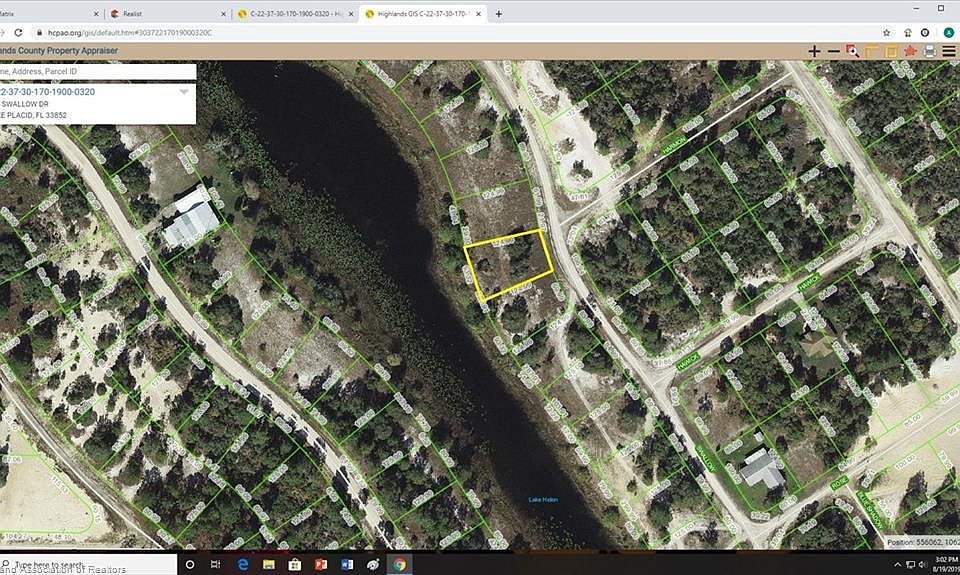Zoom in the map with plus icon

tap(814, 51)
